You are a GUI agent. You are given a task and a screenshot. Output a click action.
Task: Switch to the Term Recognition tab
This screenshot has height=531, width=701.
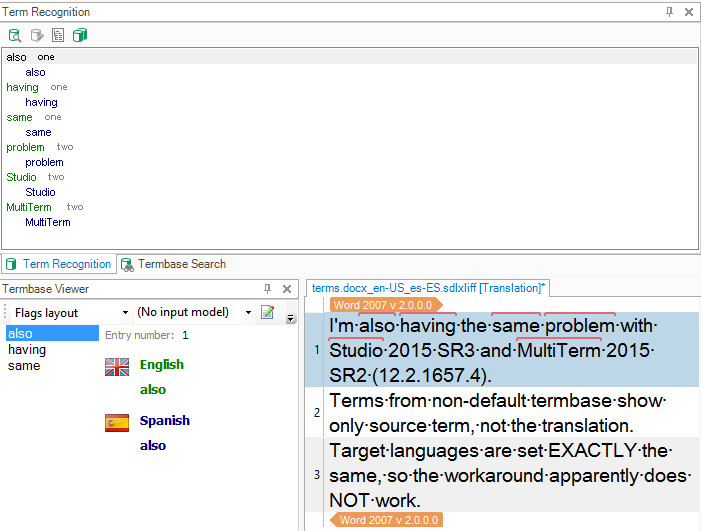(x=59, y=264)
